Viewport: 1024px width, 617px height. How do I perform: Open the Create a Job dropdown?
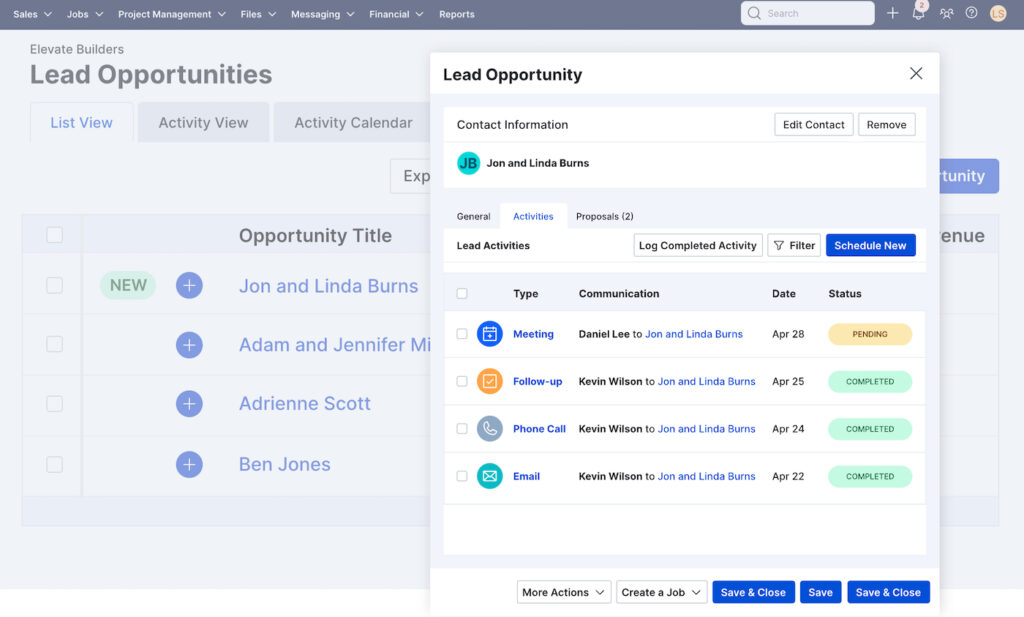pyautogui.click(x=662, y=592)
